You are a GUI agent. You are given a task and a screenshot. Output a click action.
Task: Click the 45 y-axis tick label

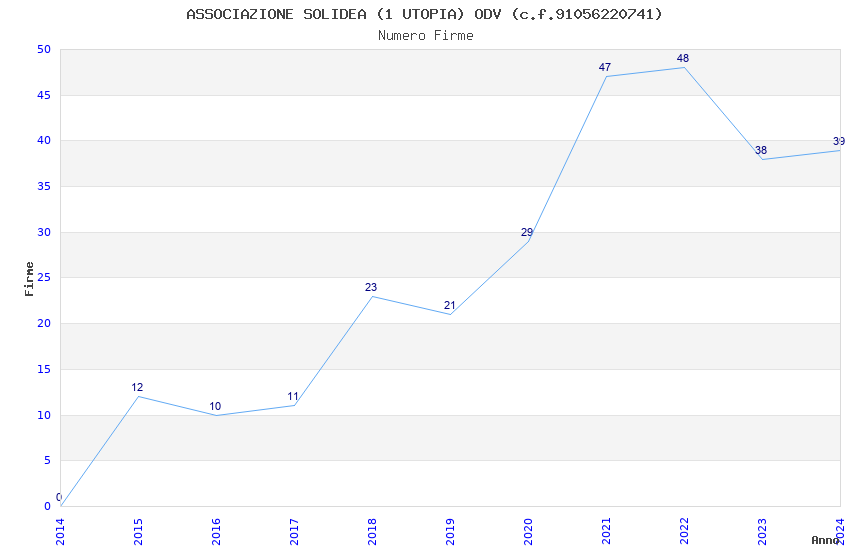coord(44,95)
